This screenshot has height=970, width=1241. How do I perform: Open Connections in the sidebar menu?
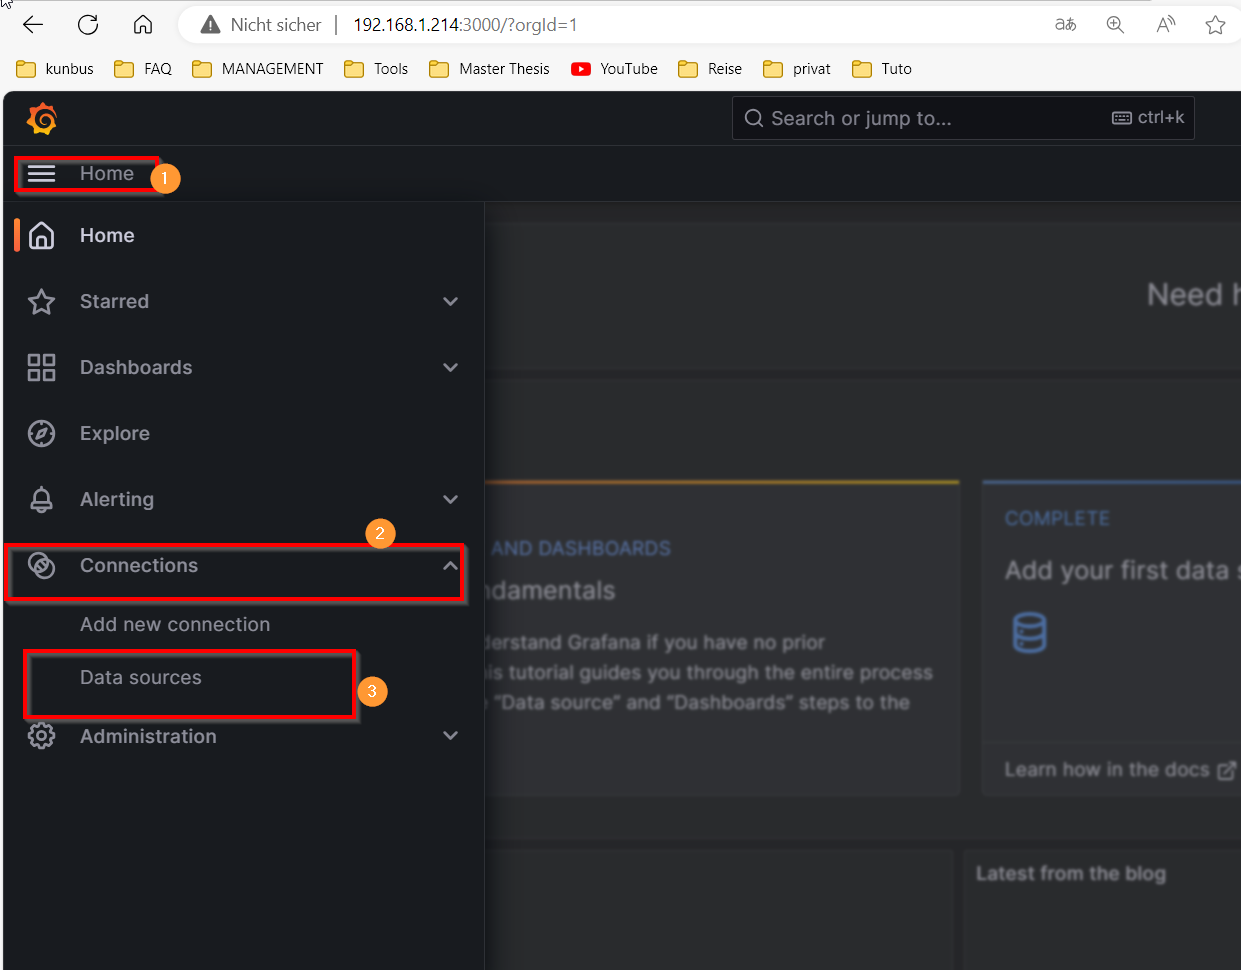click(x=139, y=565)
